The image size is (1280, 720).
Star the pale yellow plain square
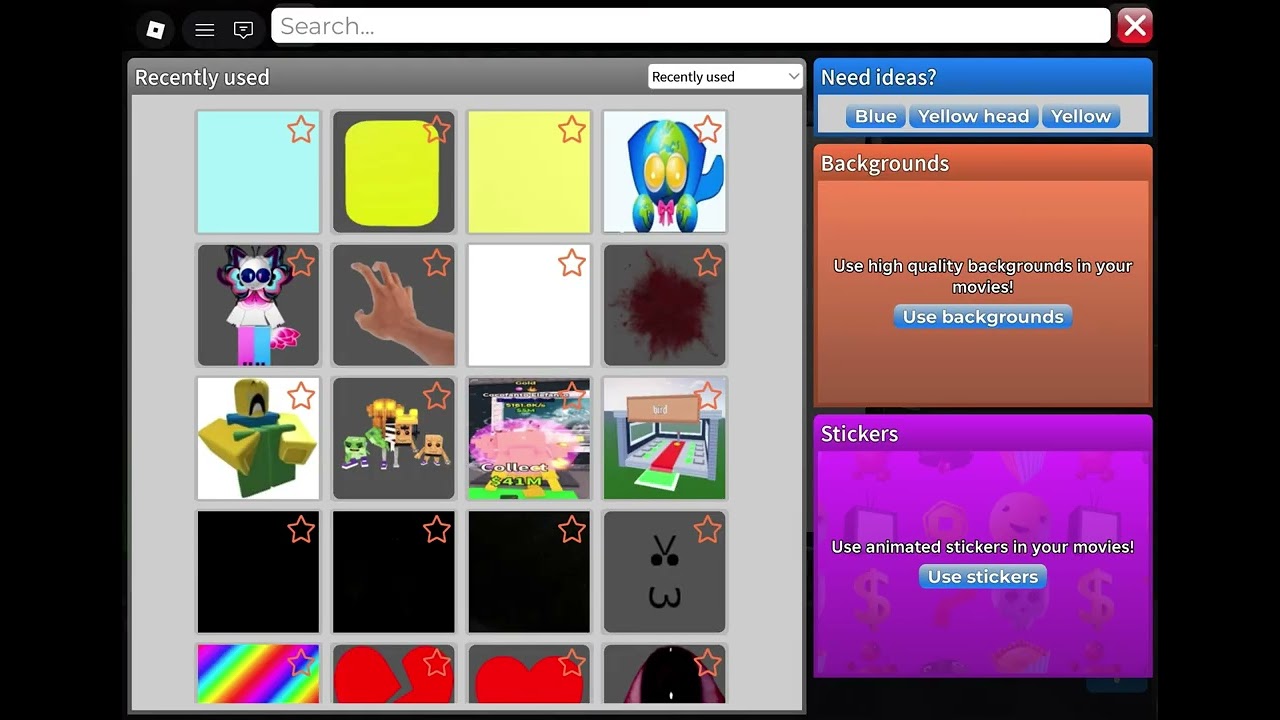click(572, 129)
